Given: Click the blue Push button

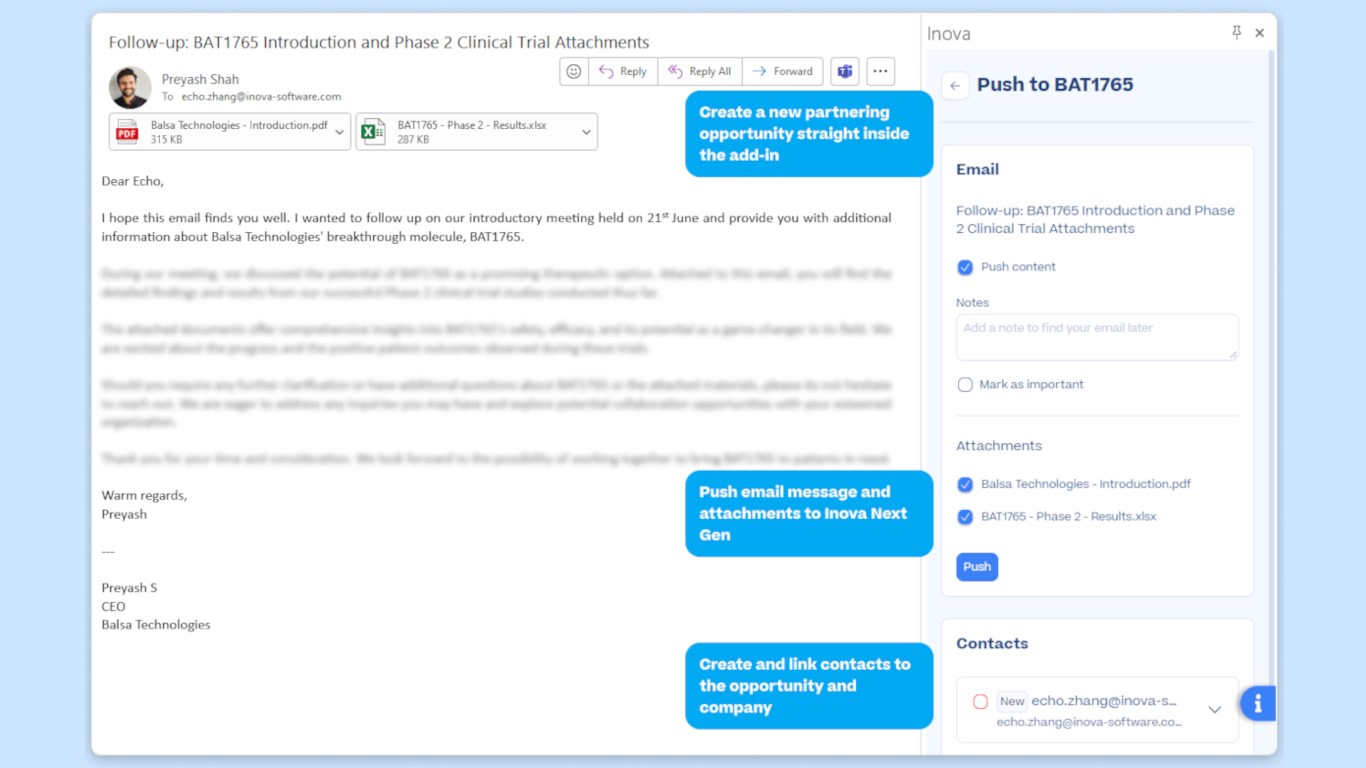Looking at the screenshot, I should (977, 567).
